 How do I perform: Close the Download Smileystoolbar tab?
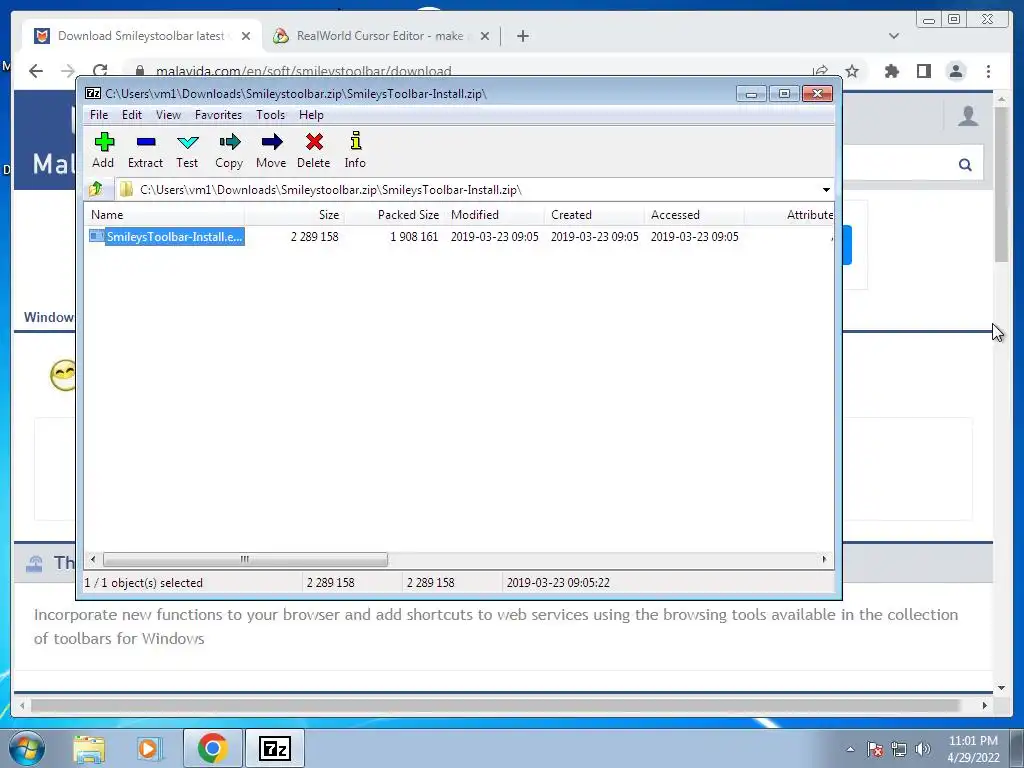tap(246, 36)
